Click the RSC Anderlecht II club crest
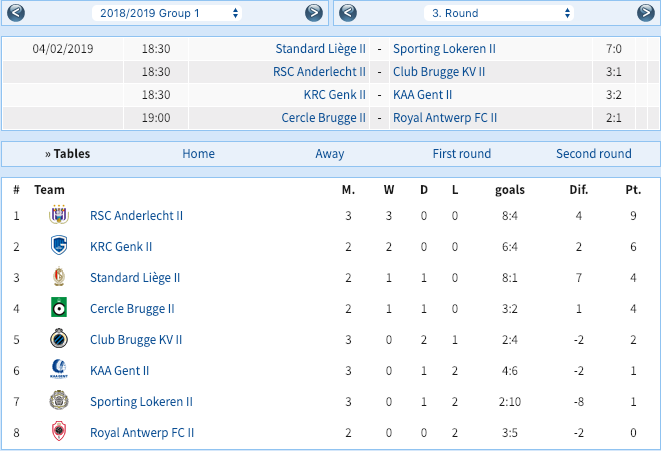Viewport: 661px width, 451px height. pos(59,215)
